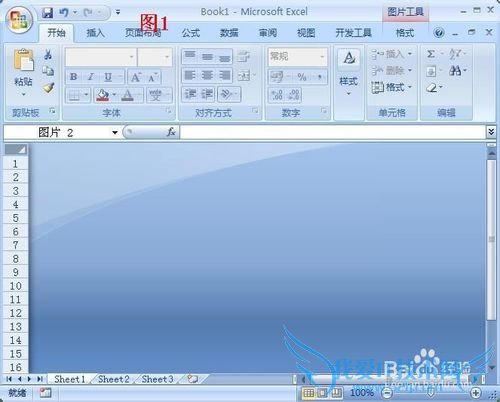Switch to the 插入 tab
This screenshot has height=402, width=500.
coord(96,33)
